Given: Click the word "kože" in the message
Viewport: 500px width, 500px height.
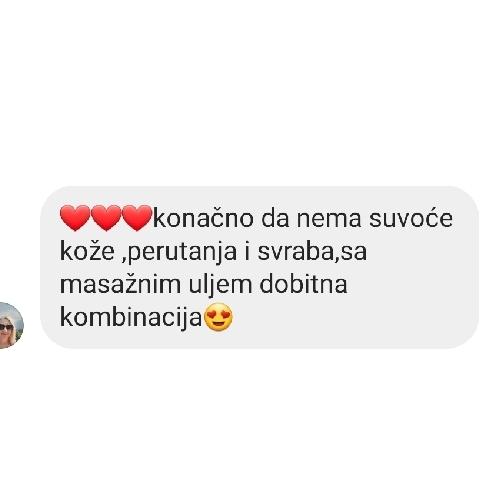Looking at the screenshot, I should coord(87,252).
